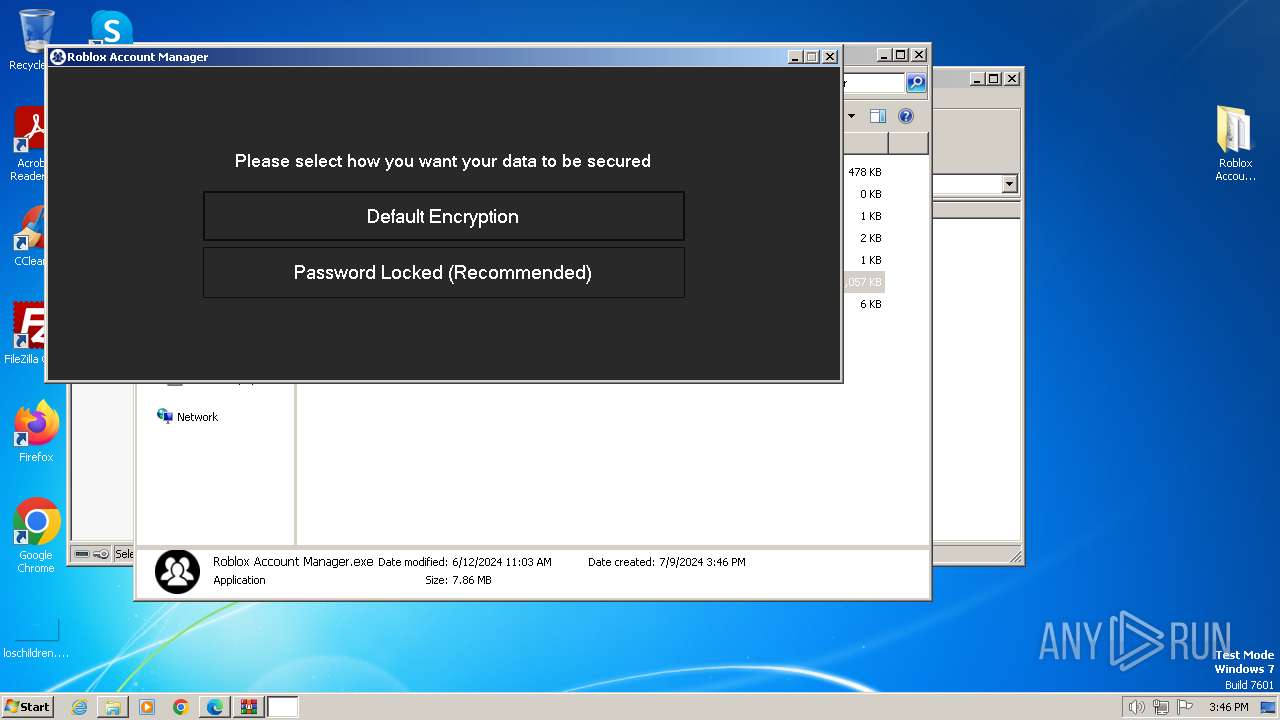The width and height of the screenshot is (1280, 720).
Task: Click blank taskbar app button
Action: (283, 707)
